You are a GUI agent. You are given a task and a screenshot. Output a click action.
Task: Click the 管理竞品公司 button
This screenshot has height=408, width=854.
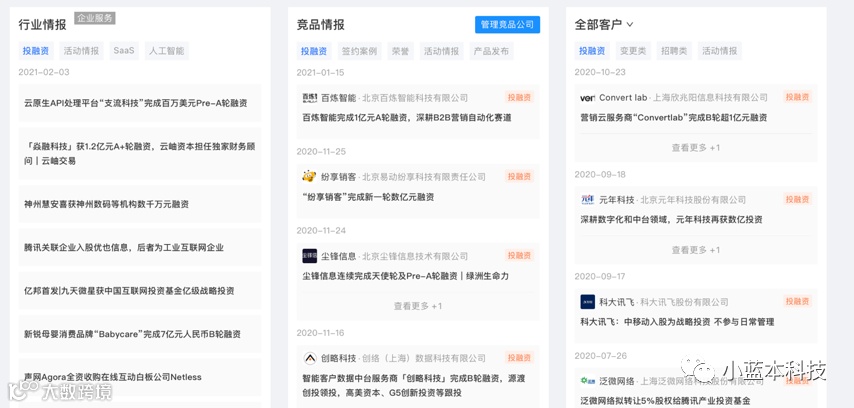[x=508, y=25]
